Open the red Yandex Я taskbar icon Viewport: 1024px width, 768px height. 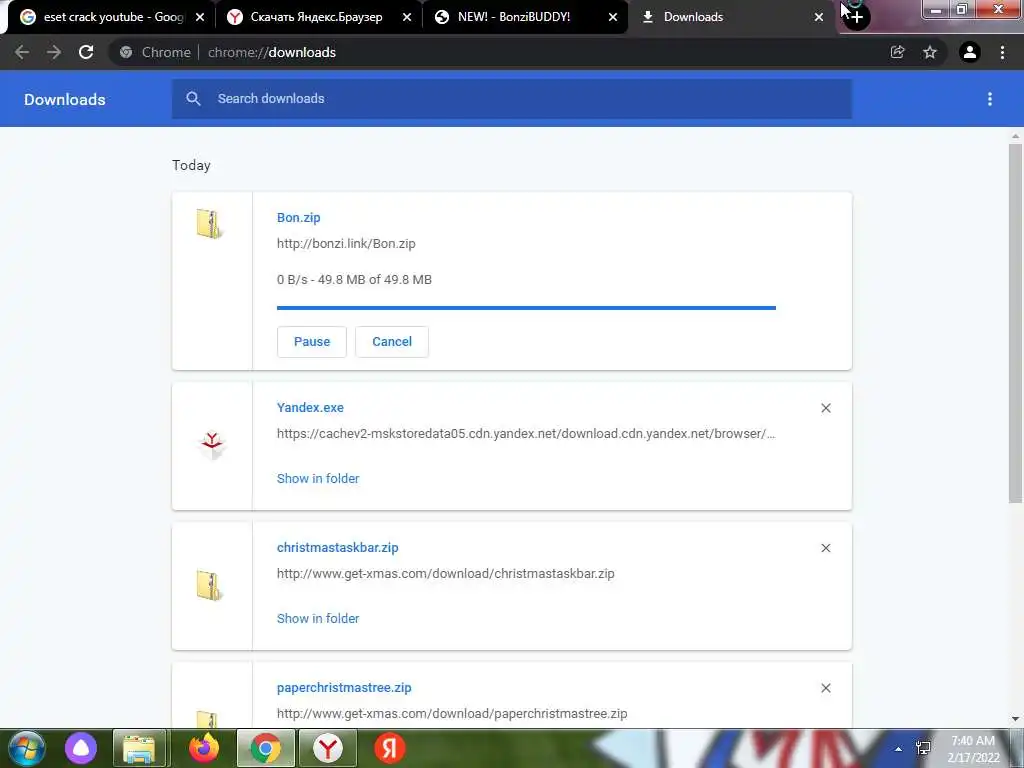click(x=390, y=748)
